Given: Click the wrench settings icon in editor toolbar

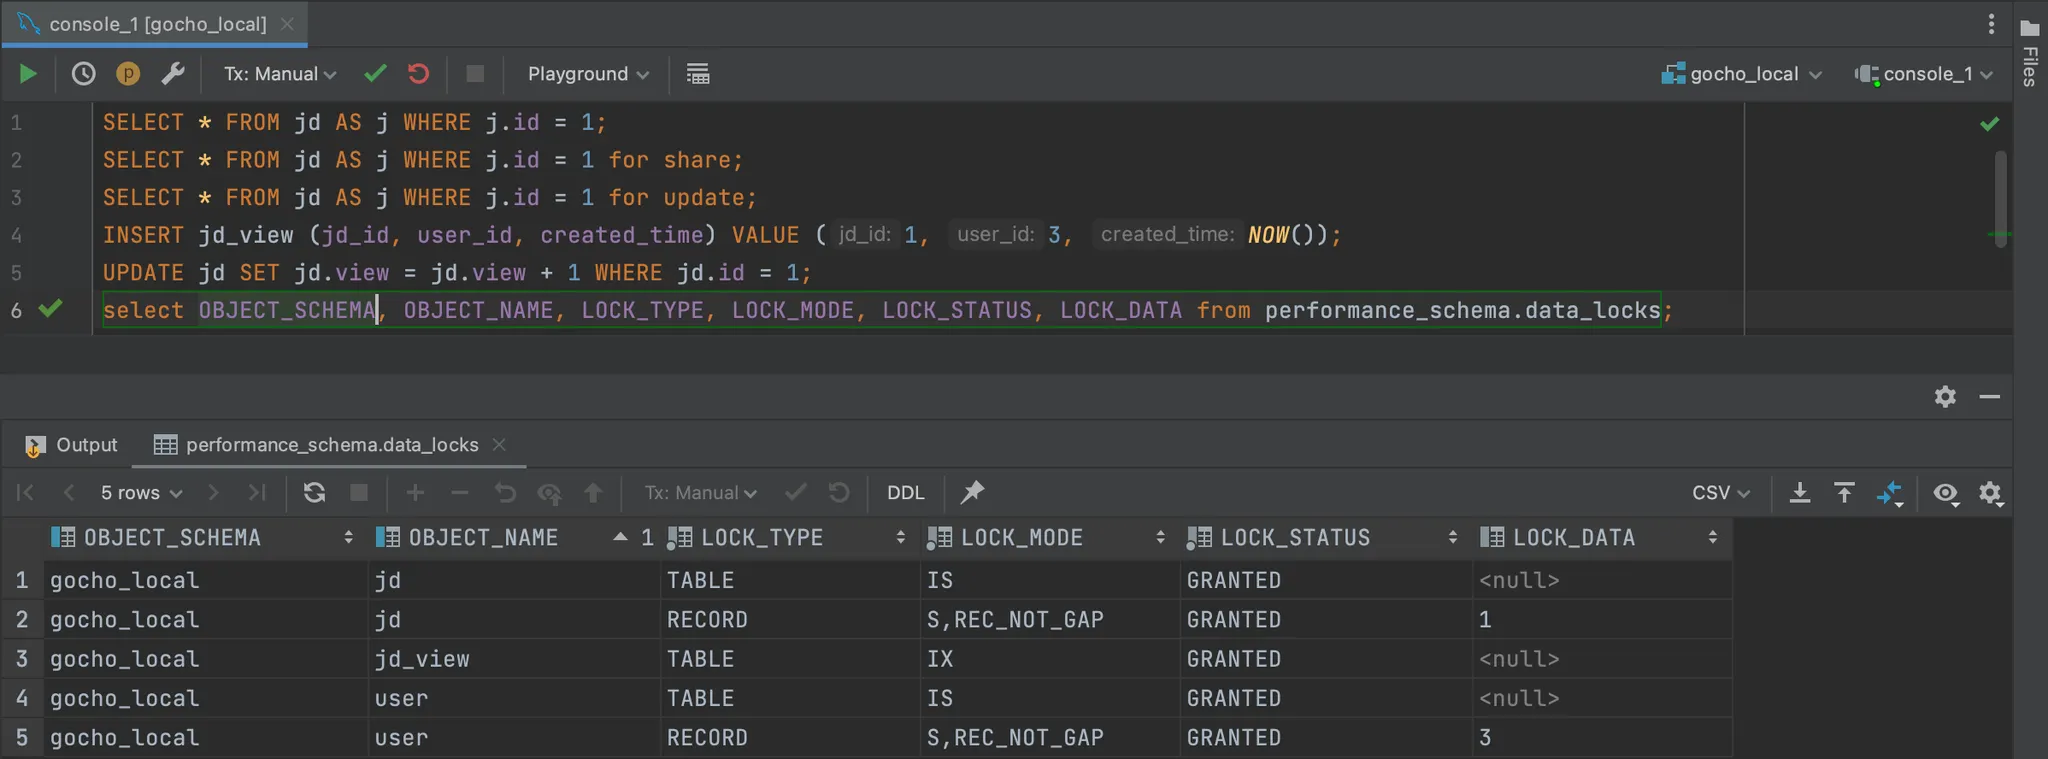Looking at the screenshot, I should (x=173, y=74).
